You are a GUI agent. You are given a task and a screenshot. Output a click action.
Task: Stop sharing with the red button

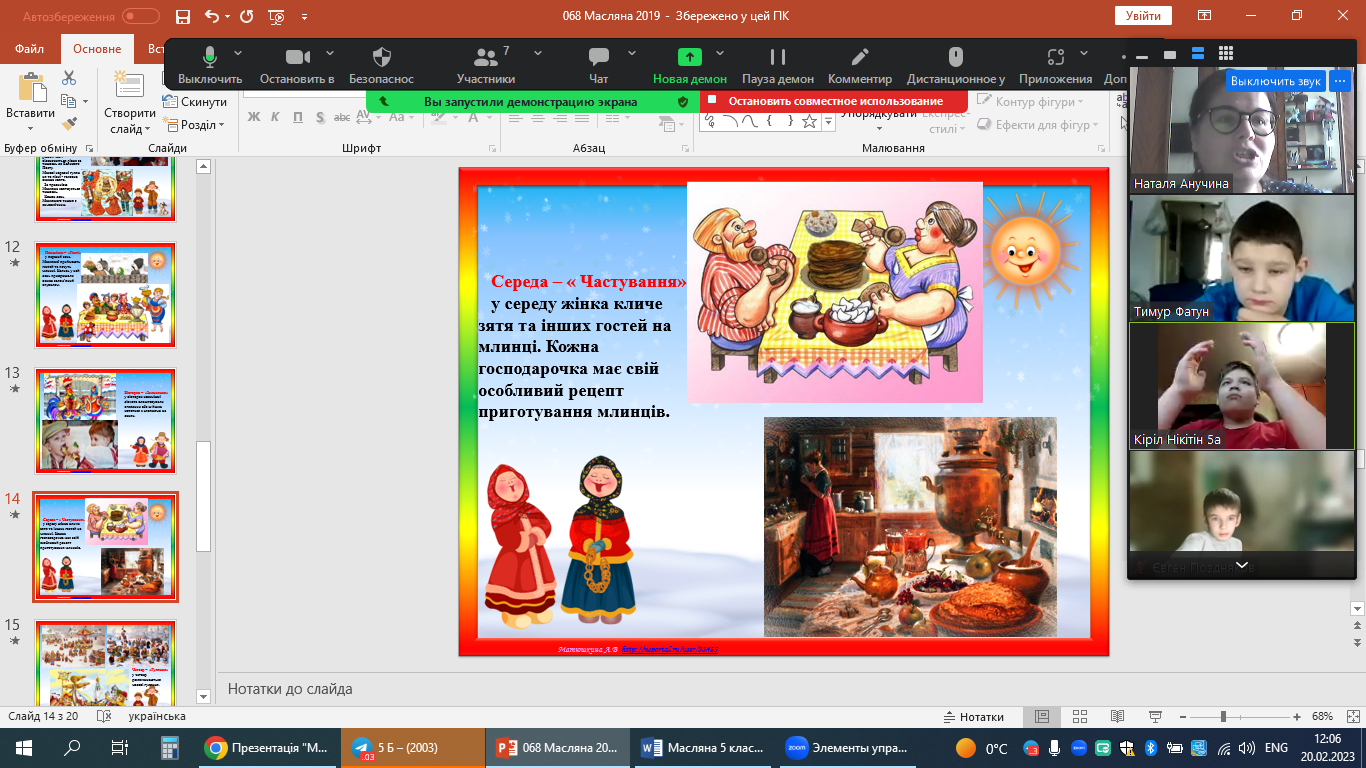[x=834, y=101]
